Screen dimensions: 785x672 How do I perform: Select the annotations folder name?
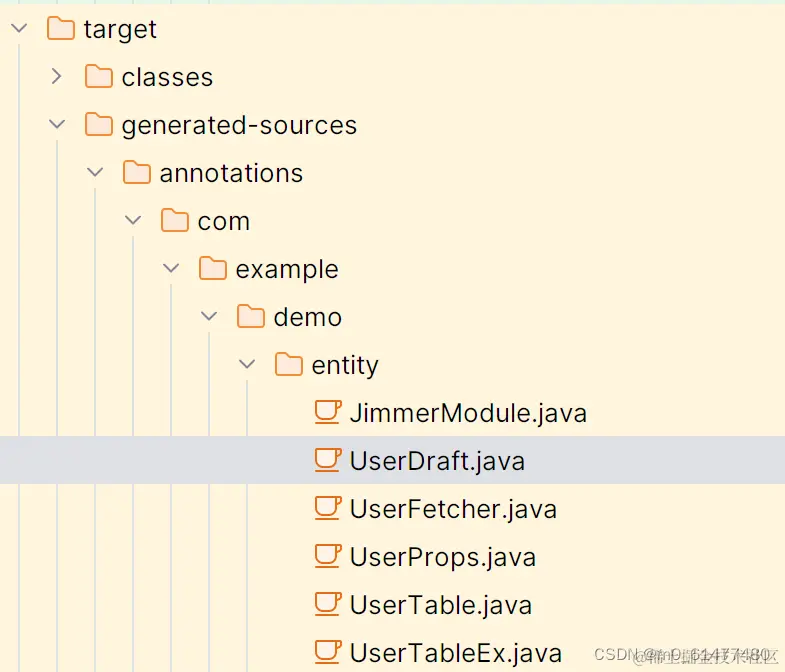(231, 173)
